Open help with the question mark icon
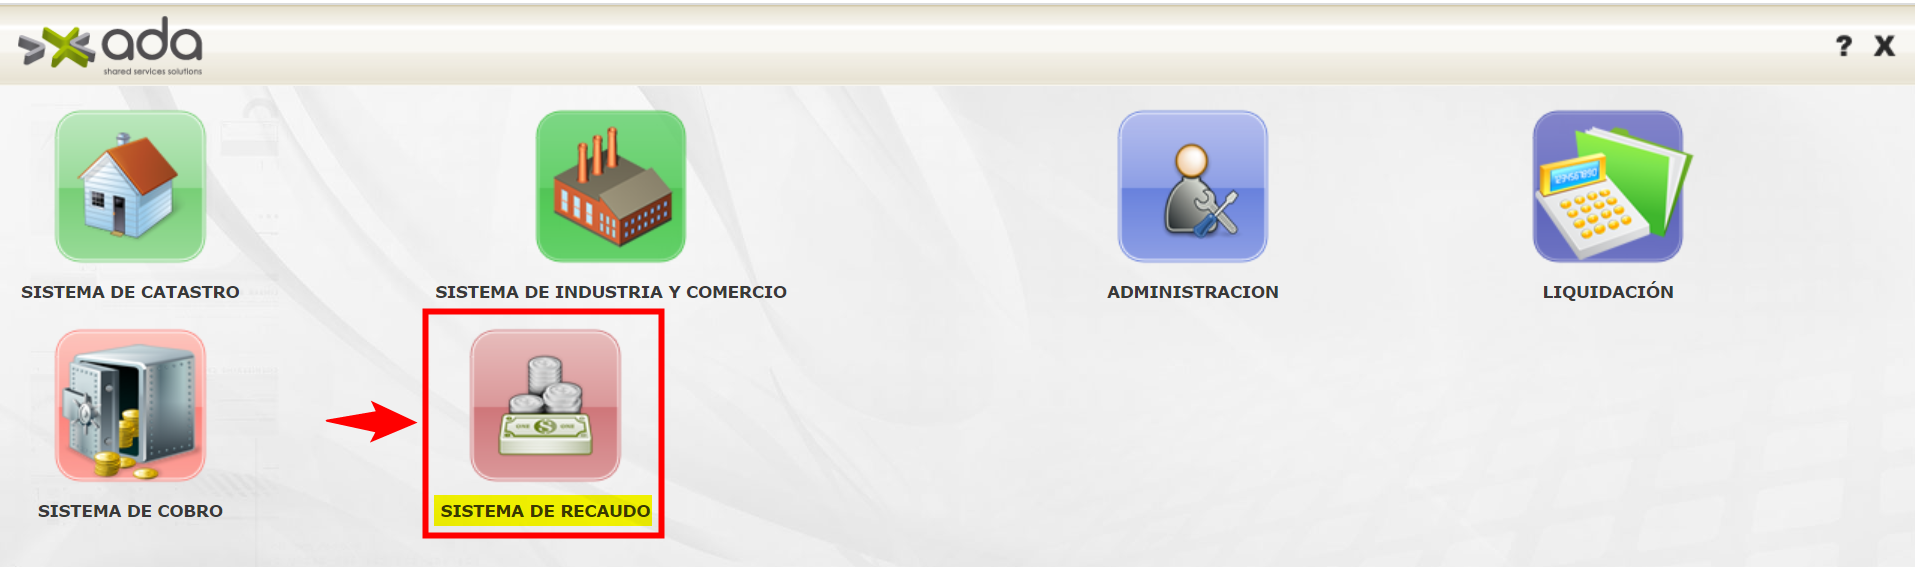 (1844, 46)
